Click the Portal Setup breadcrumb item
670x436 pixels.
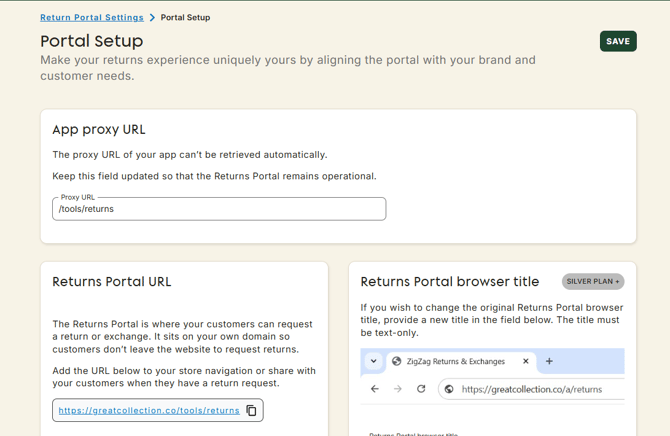pyautogui.click(x=185, y=18)
